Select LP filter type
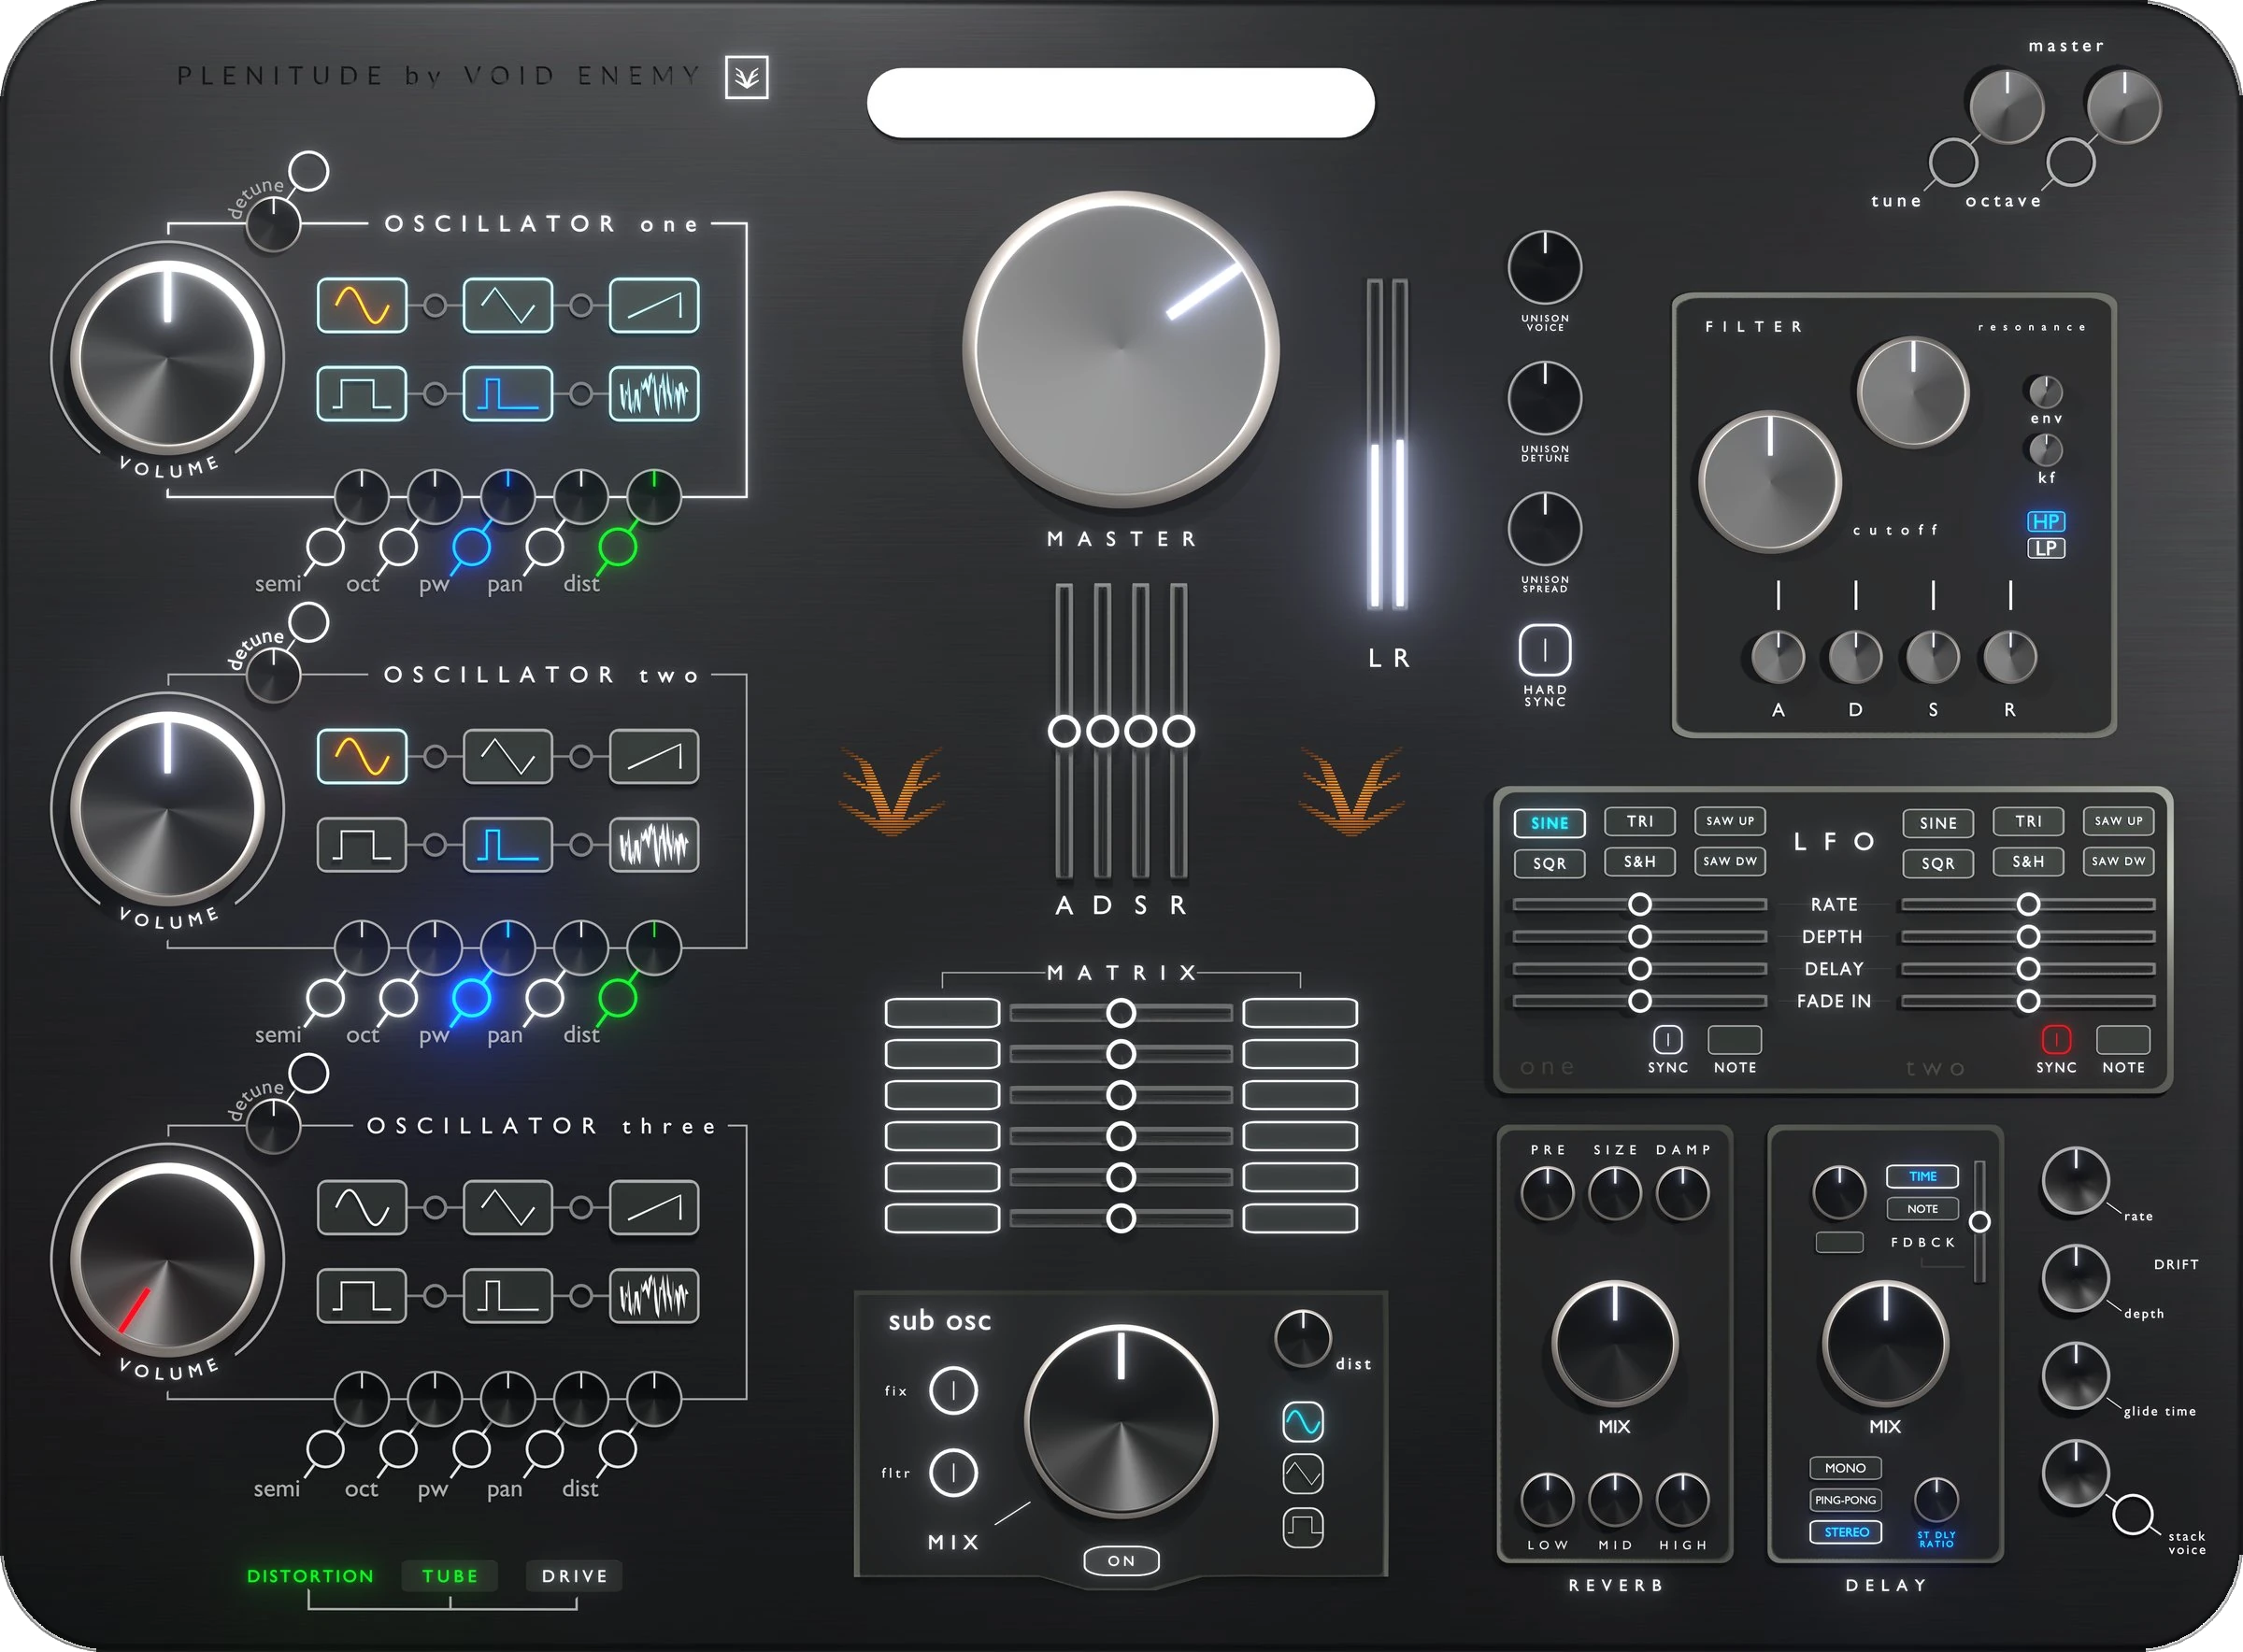Screen dimensions: 2243x1652 2046,548
